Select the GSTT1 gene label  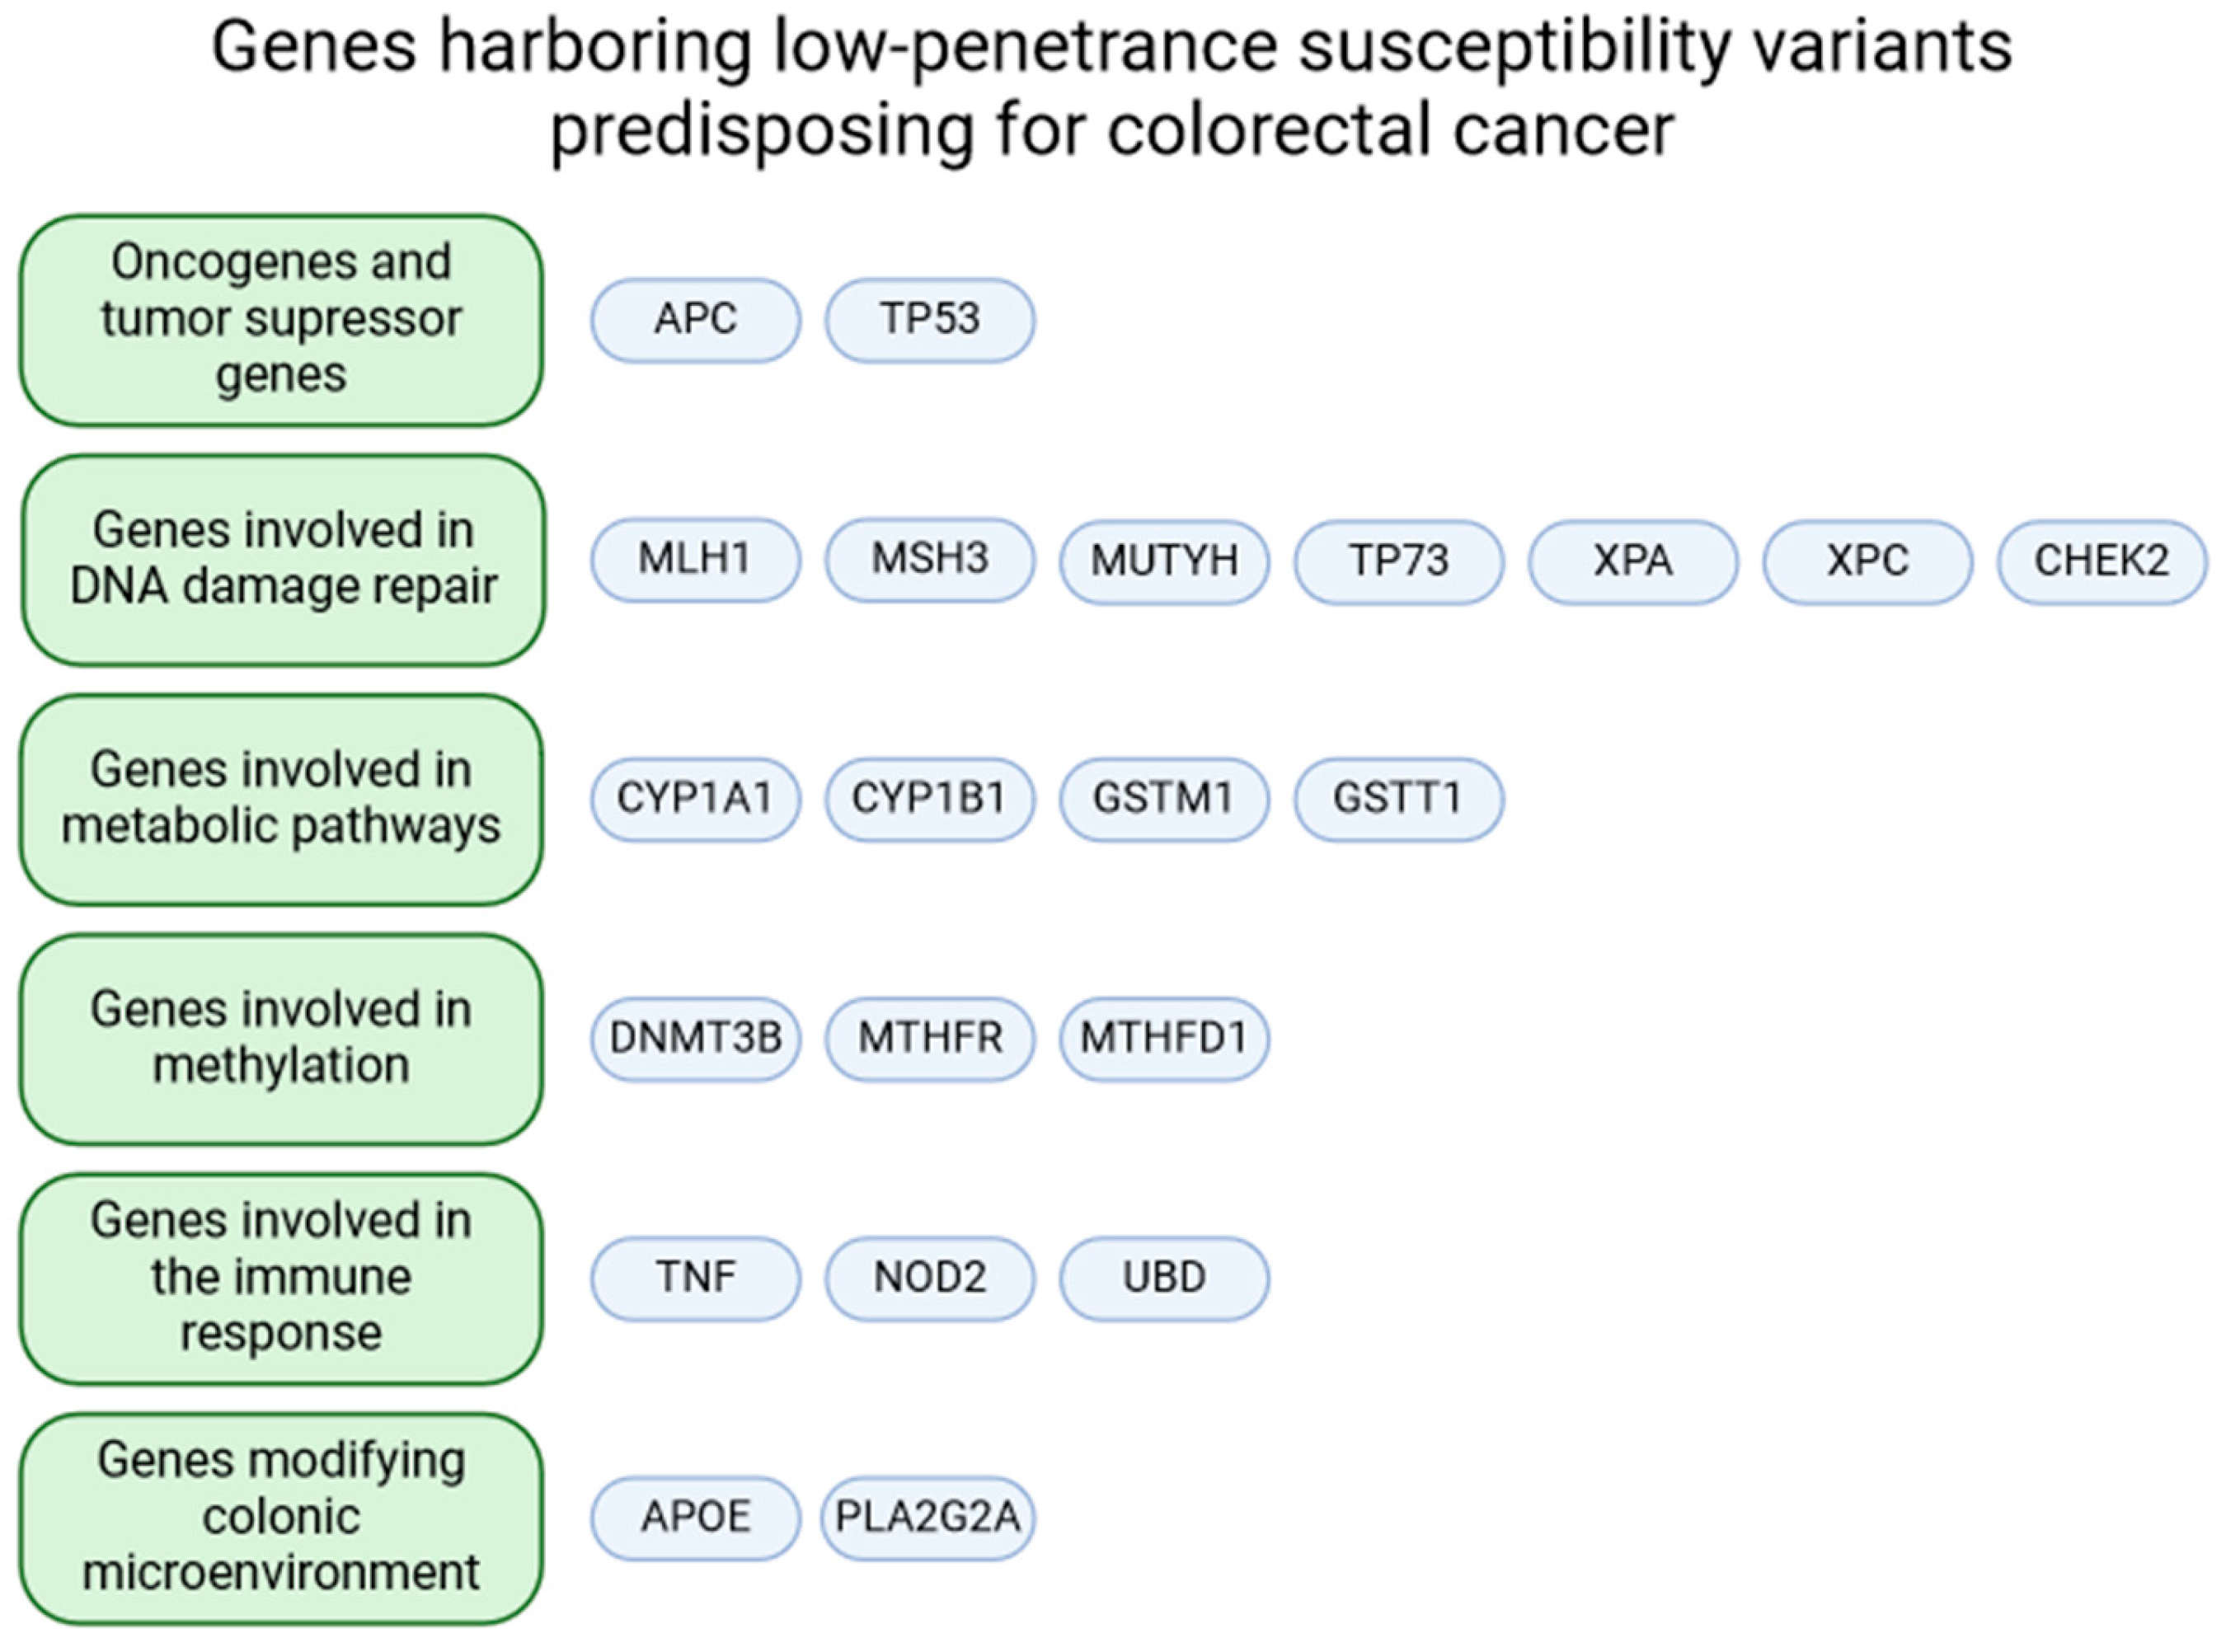click(x=1398, y=799)
